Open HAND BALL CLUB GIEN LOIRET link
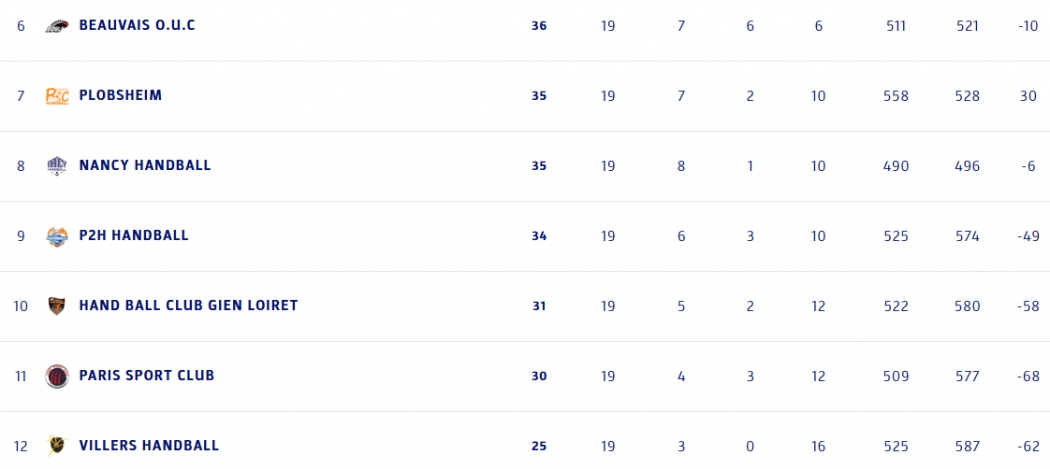This screenshot has width=1050, height=469. (x=188, y=305)
